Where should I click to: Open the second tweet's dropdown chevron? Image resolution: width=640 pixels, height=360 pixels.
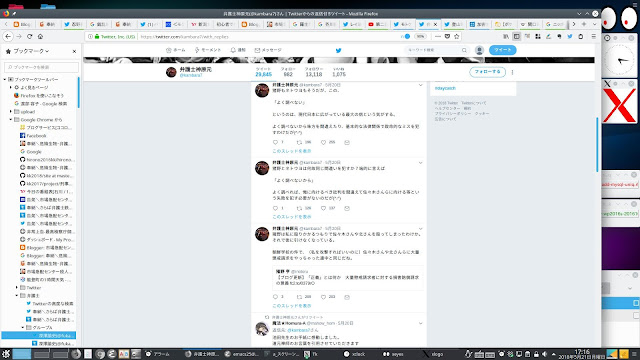coord(420,163)
